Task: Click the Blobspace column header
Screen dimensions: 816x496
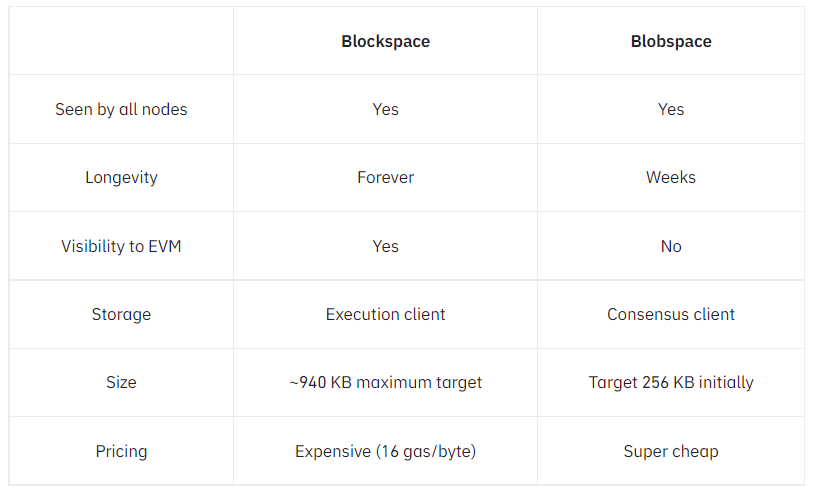Action: pyautogui.click(x=670, y=41)
